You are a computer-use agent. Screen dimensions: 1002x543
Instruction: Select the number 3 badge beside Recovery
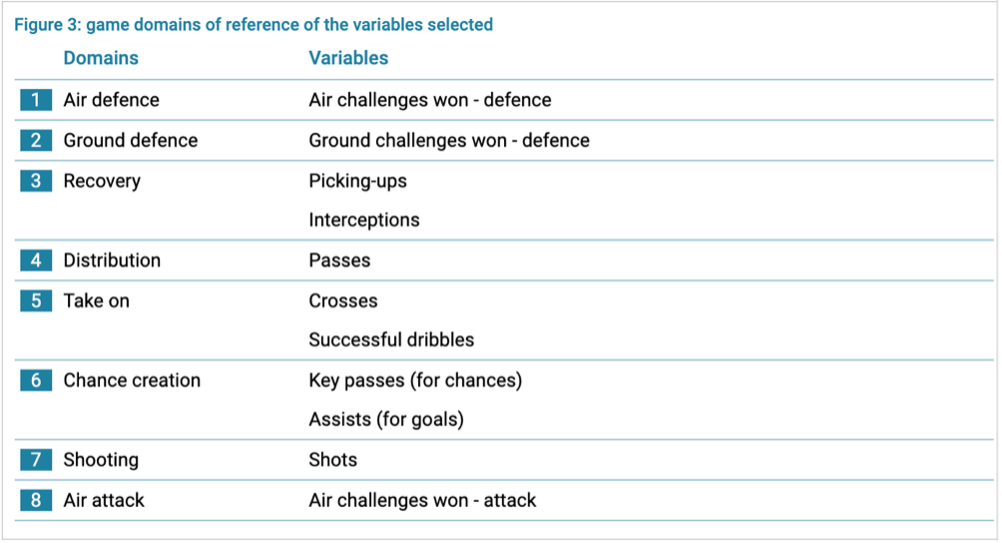click(x=36, y=181)
